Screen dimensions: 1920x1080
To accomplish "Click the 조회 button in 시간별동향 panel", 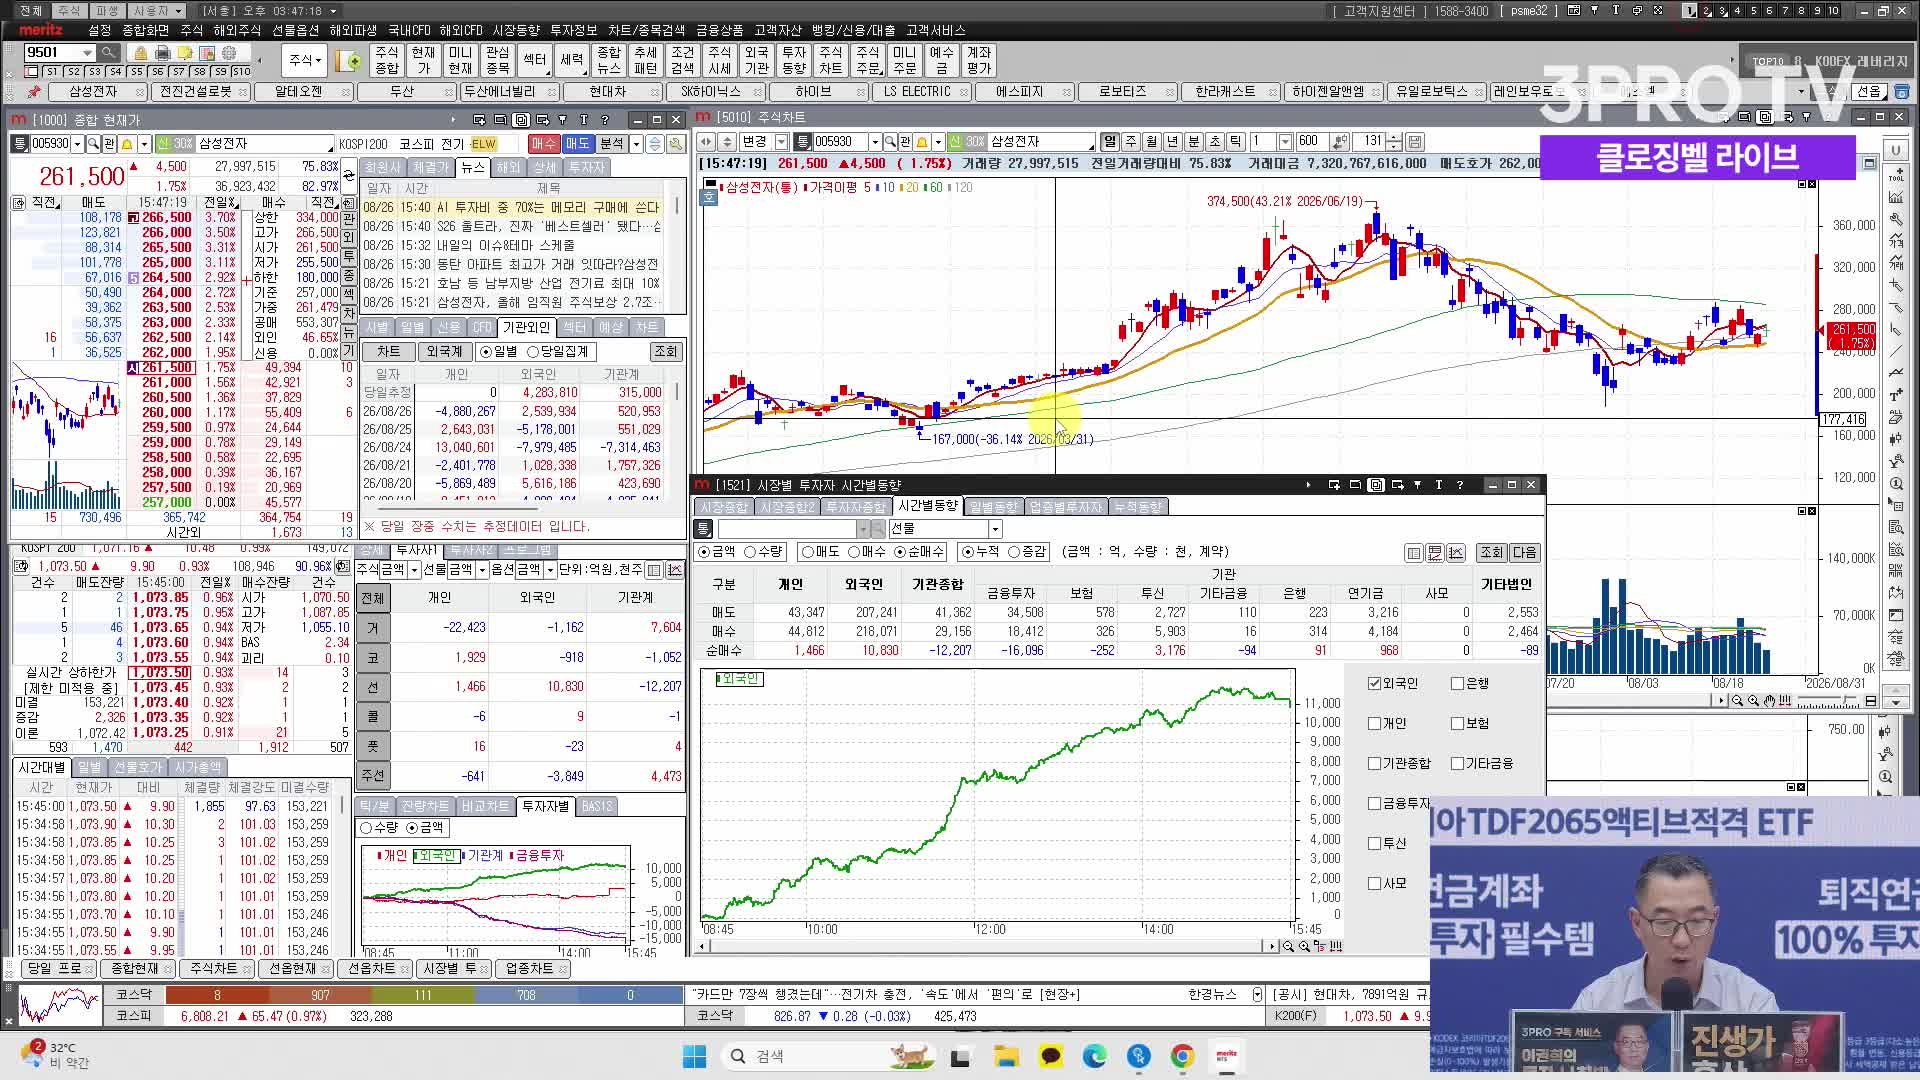I will click(1491, 553).
